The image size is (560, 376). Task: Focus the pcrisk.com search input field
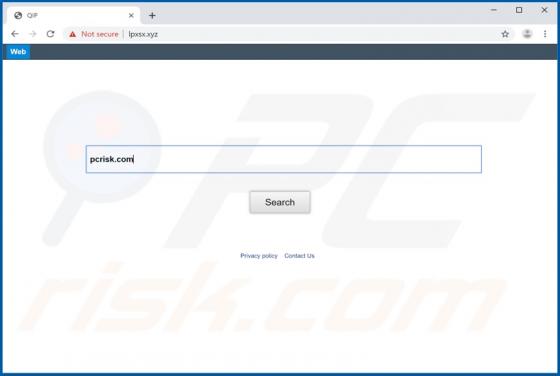coord(284,159)
